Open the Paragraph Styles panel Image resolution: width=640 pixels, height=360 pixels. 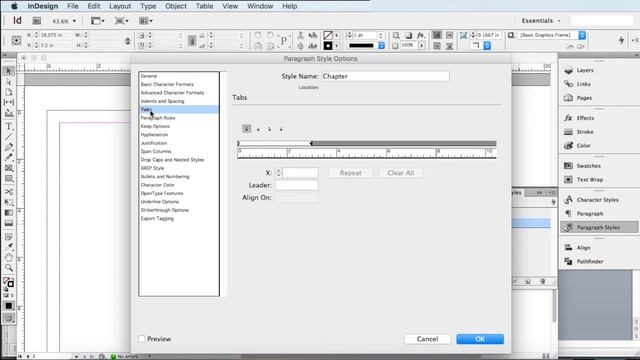coord(599,227)
